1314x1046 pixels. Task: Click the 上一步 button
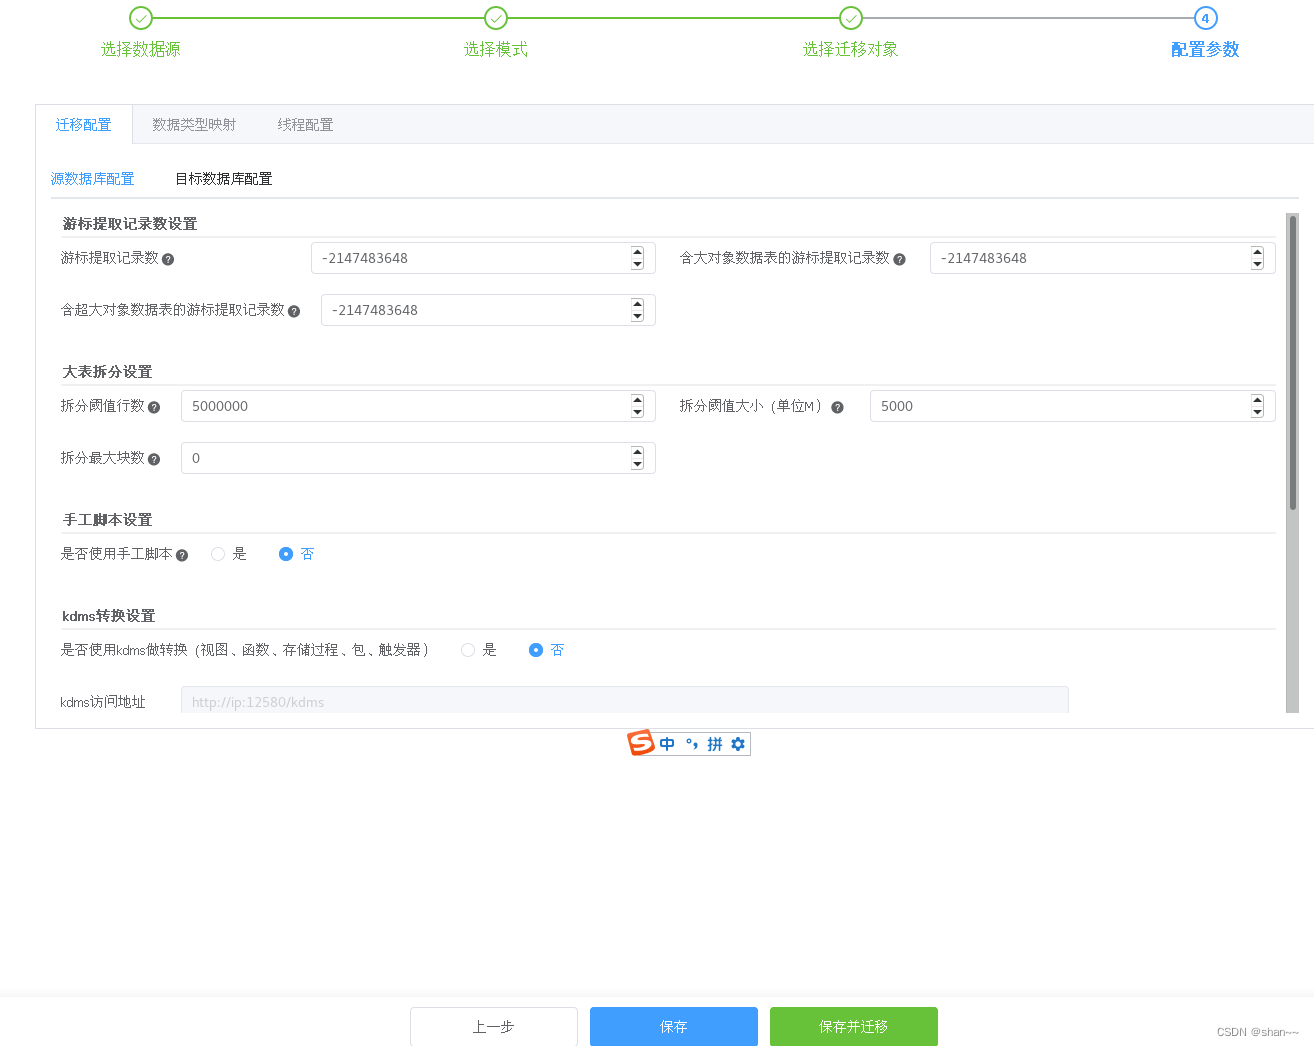point(494,1027)
